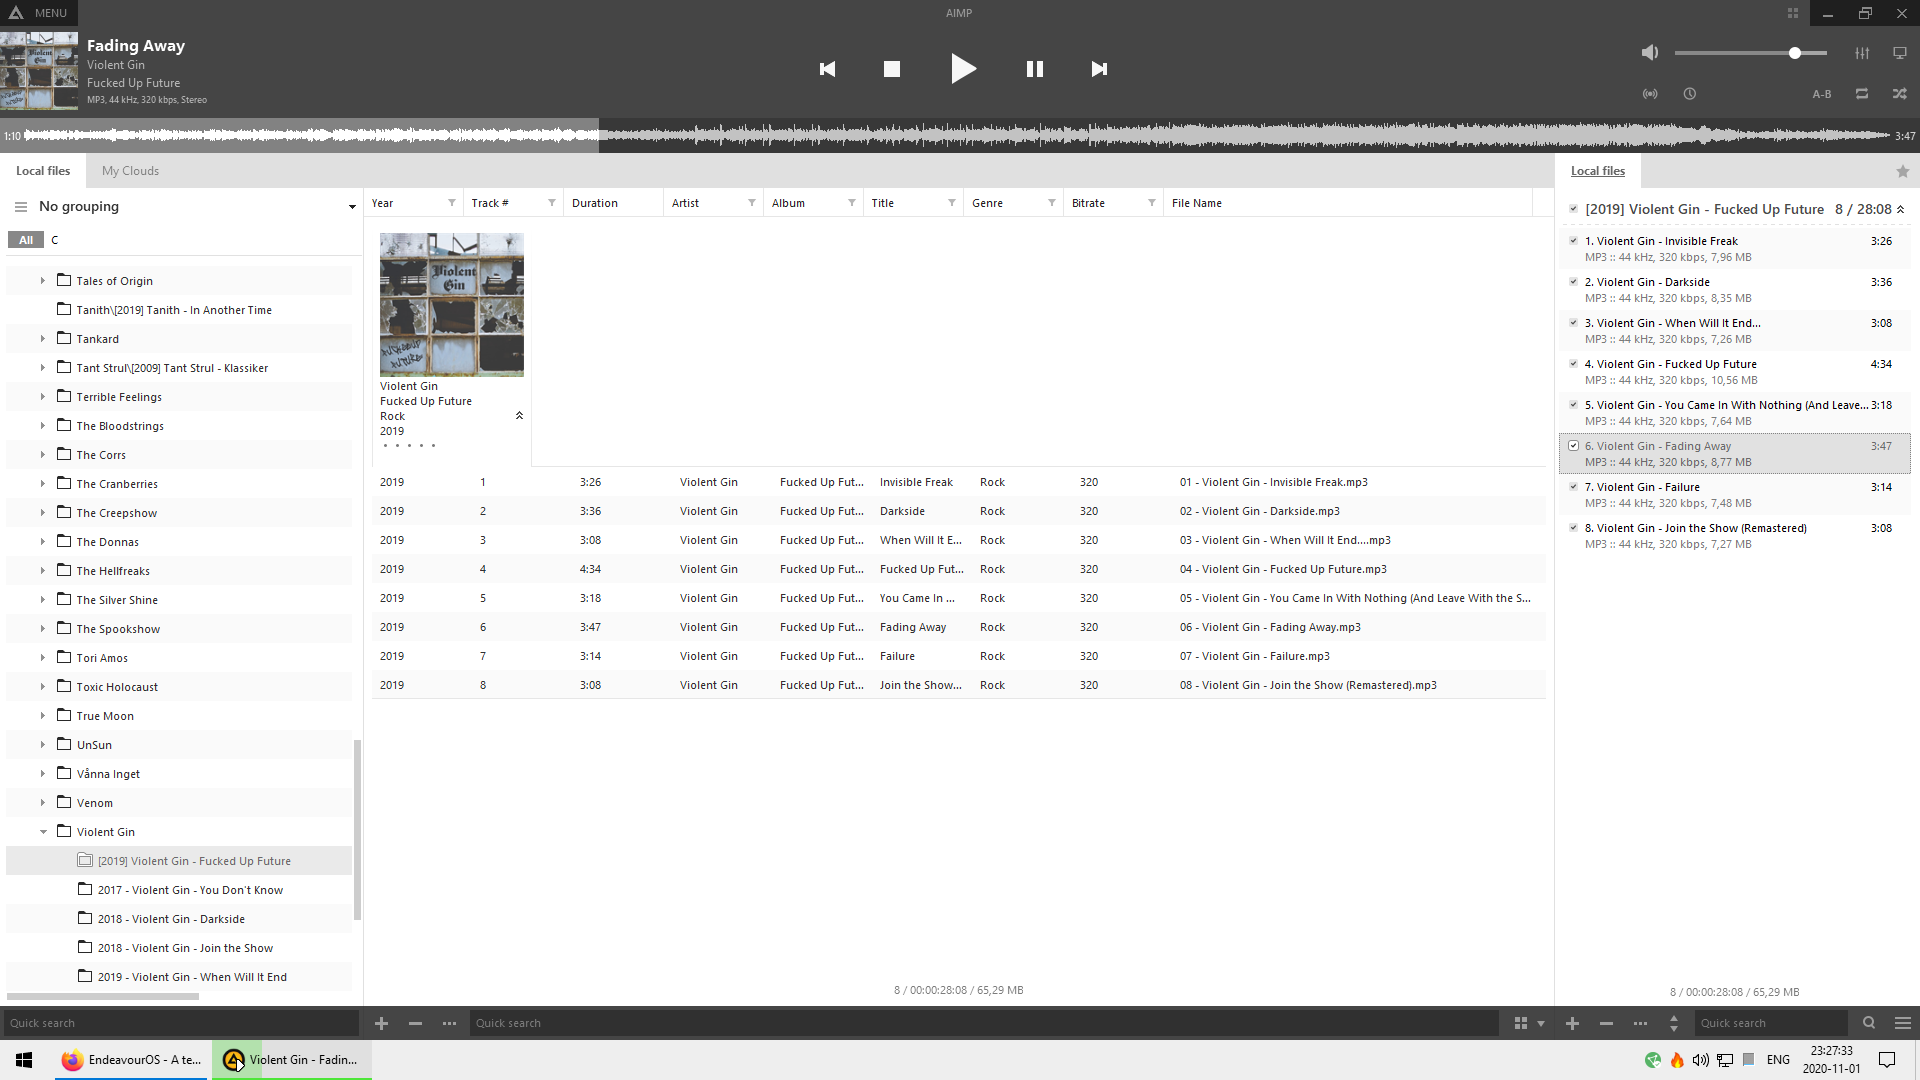1920x1080 pixels.
Task: Expand the Tori Amos folder
Action: tap(43, 658)
